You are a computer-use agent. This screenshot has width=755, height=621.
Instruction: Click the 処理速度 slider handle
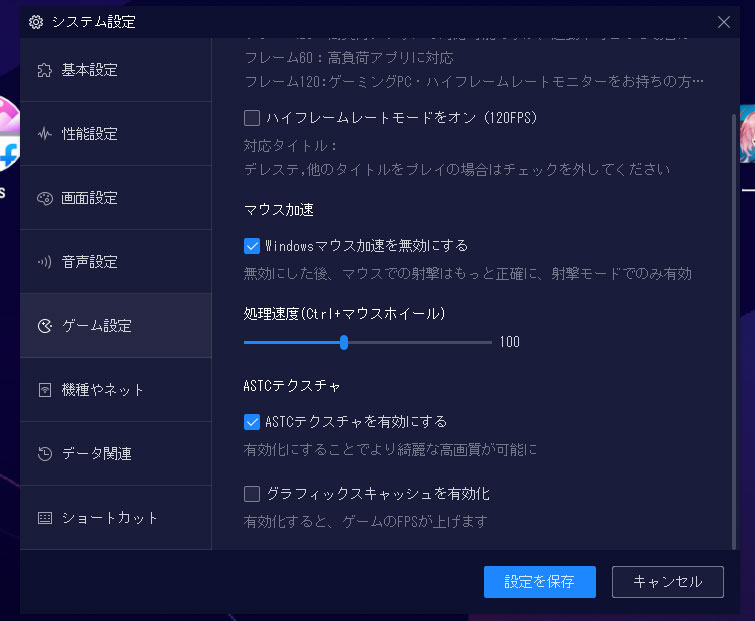[x=344, y=342]
